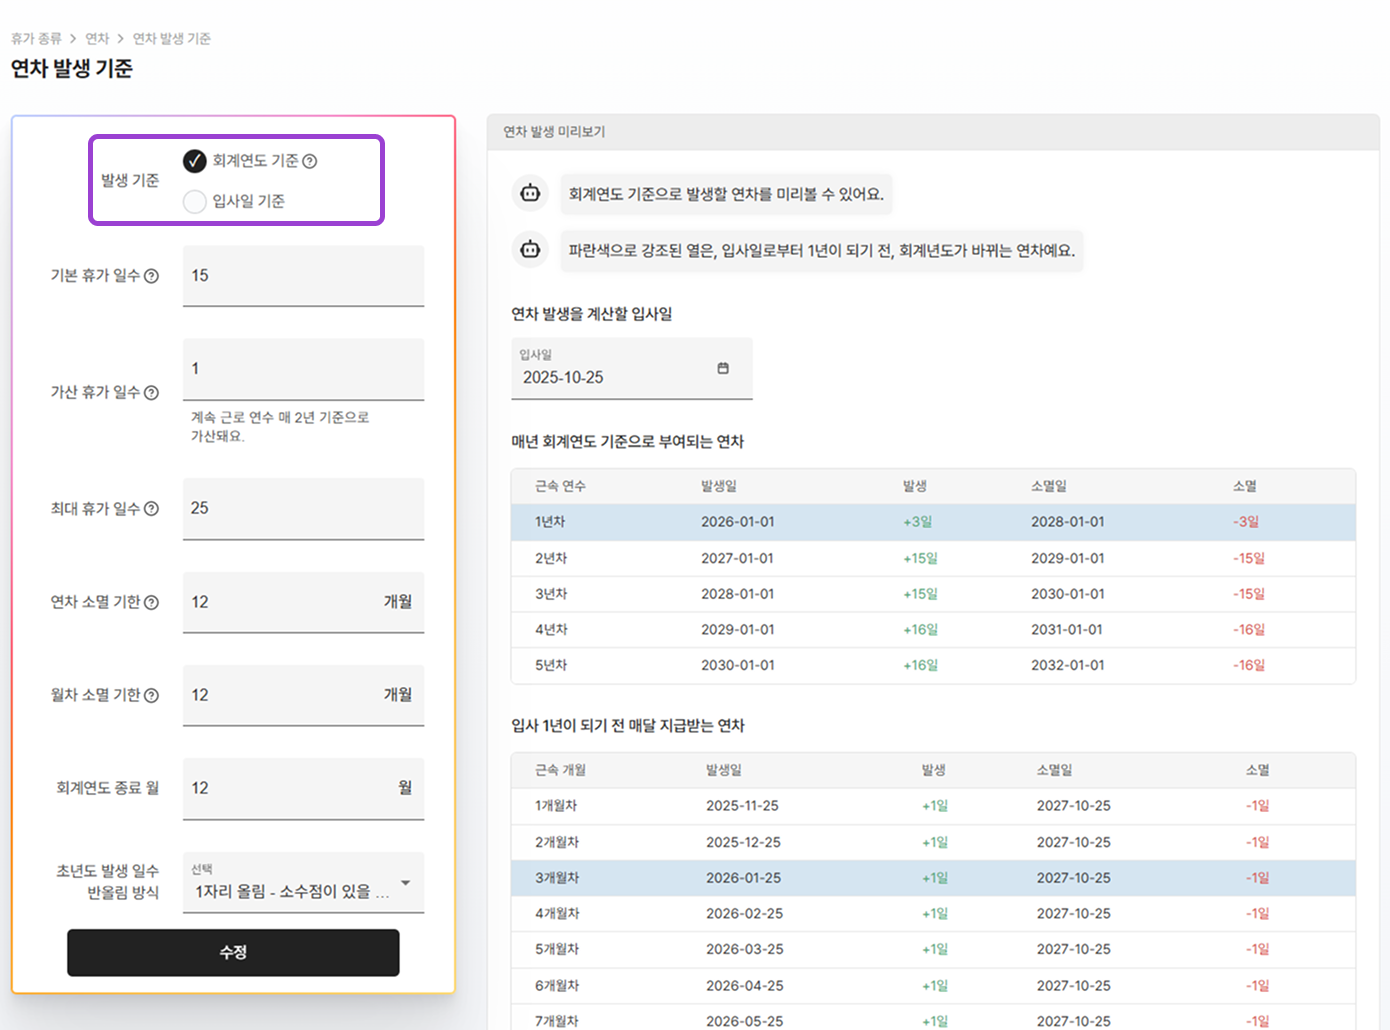Click 소멸일 2031-01-01 cell
This screenshot has height=1030, width=1390.
click(1067, 630)
